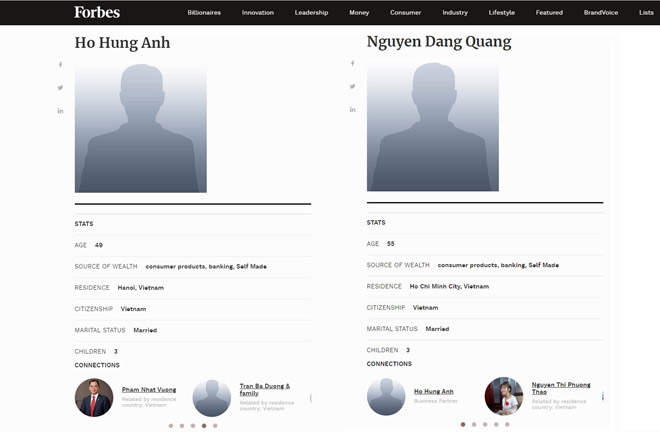
Task: Open the Tran Ba Duong & family link
Action: (x=265, y=388)
